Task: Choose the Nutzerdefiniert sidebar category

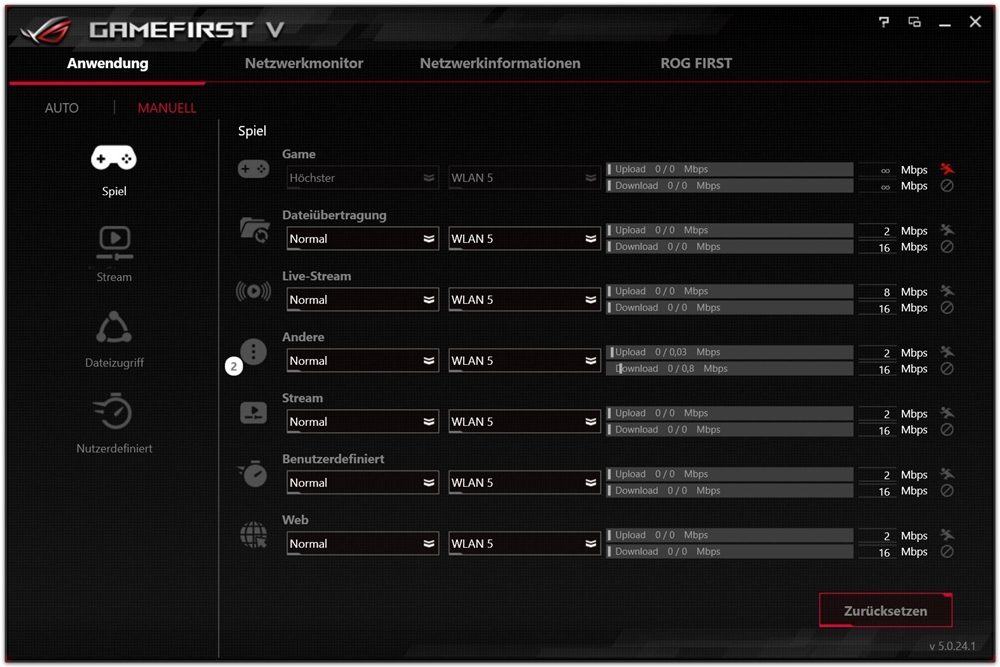Action: click(114, 423)
